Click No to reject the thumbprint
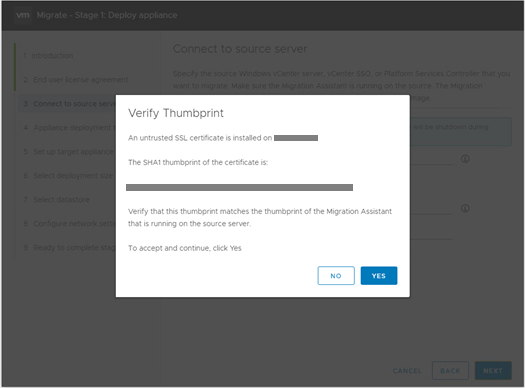 pos(336,276)
